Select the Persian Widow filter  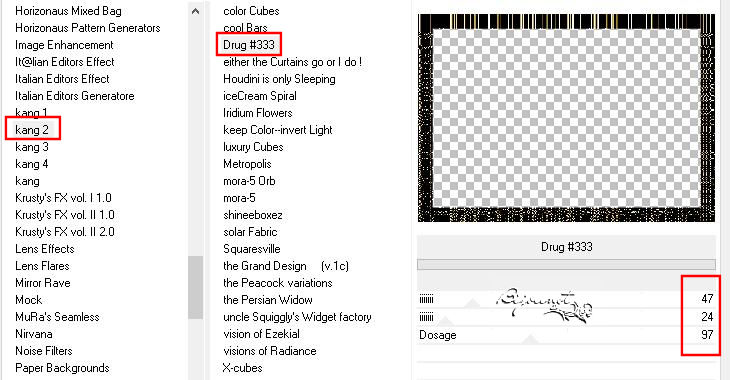coord(268,300)
